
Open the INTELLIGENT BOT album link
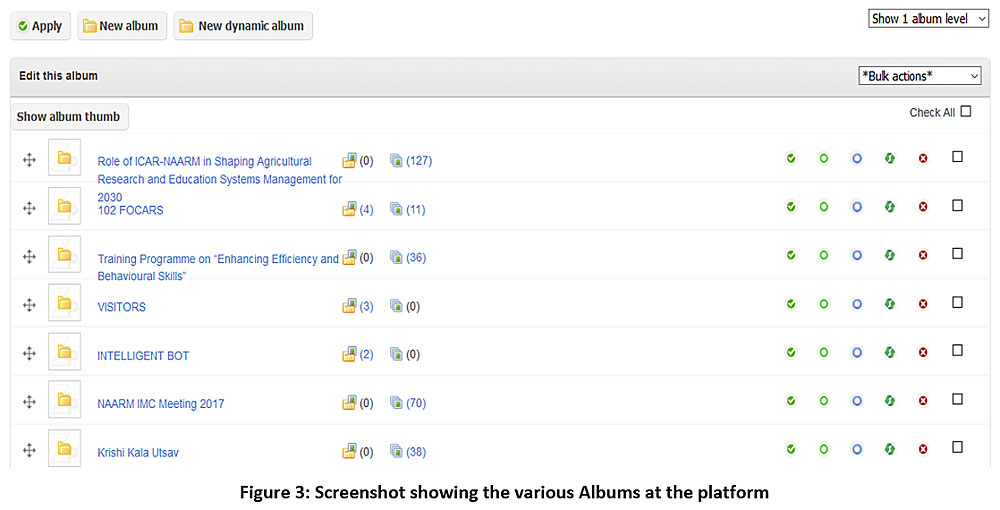(143, 356)
